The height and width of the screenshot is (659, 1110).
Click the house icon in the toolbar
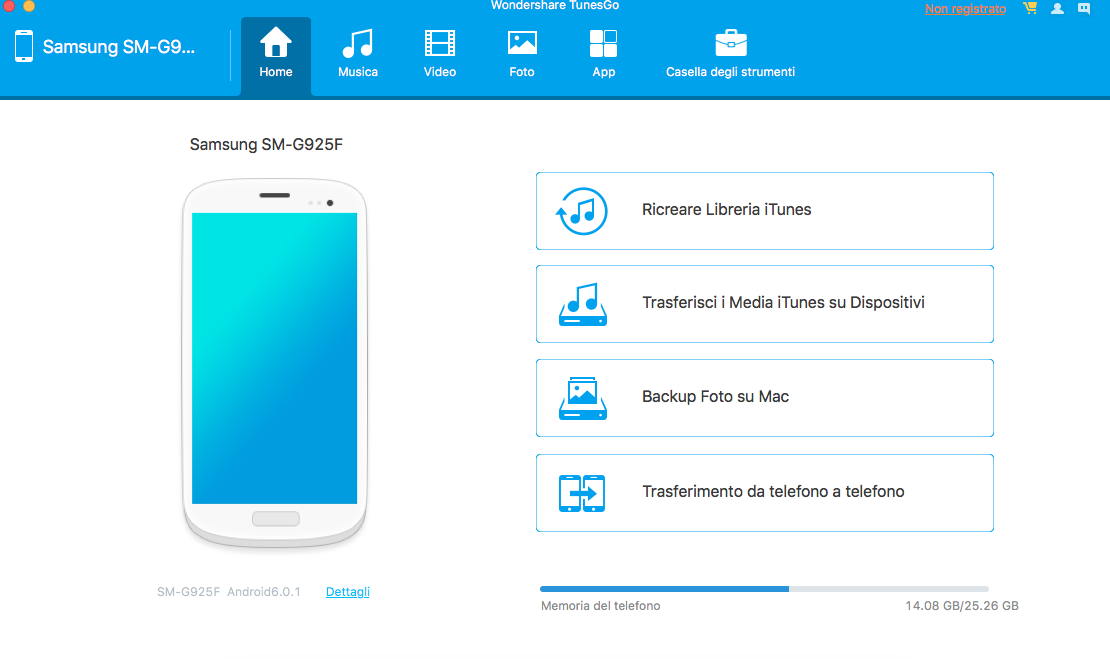275,42
